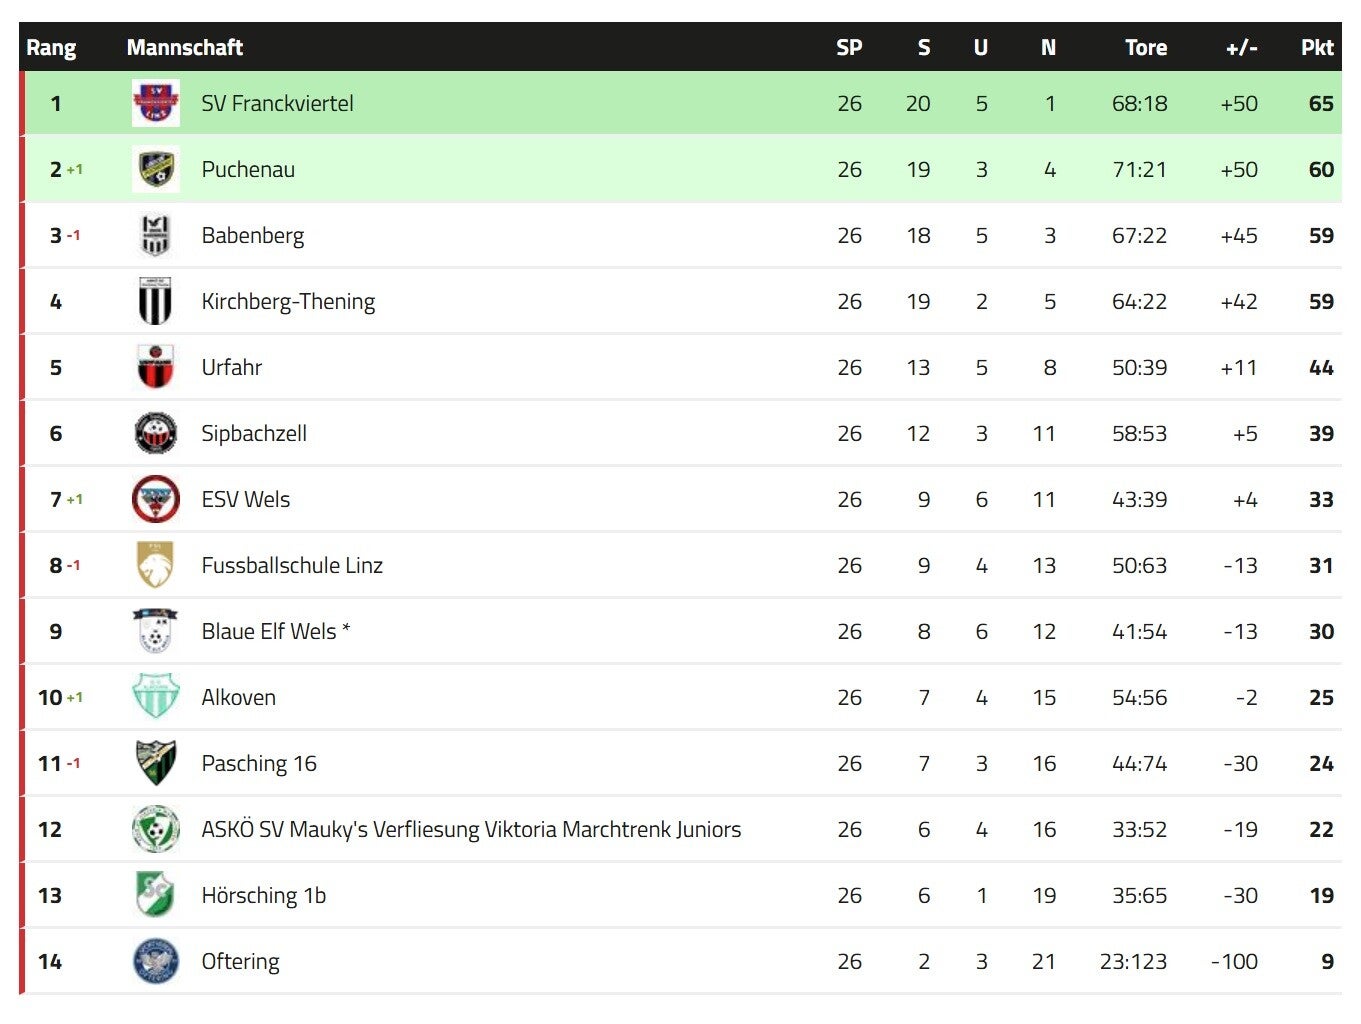Click the Fussballschule Linz lion crest
The height and width of the screenshot is (1024, 1361).
coord(155,565)
